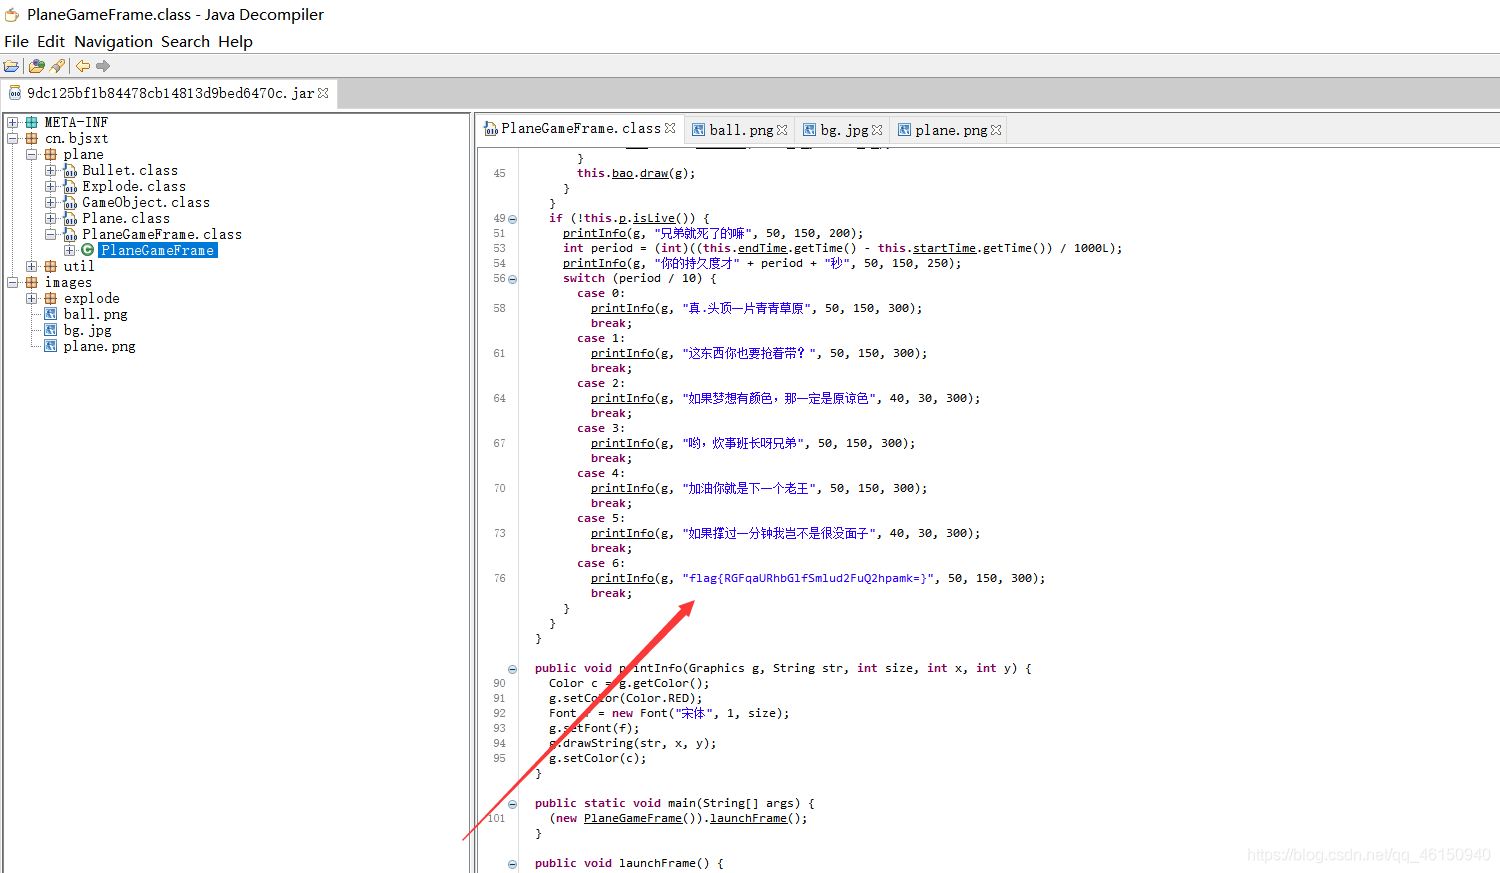The image size is (1500, 873).
Task: Expand the util package node
Action: click(x=32, y=266)
